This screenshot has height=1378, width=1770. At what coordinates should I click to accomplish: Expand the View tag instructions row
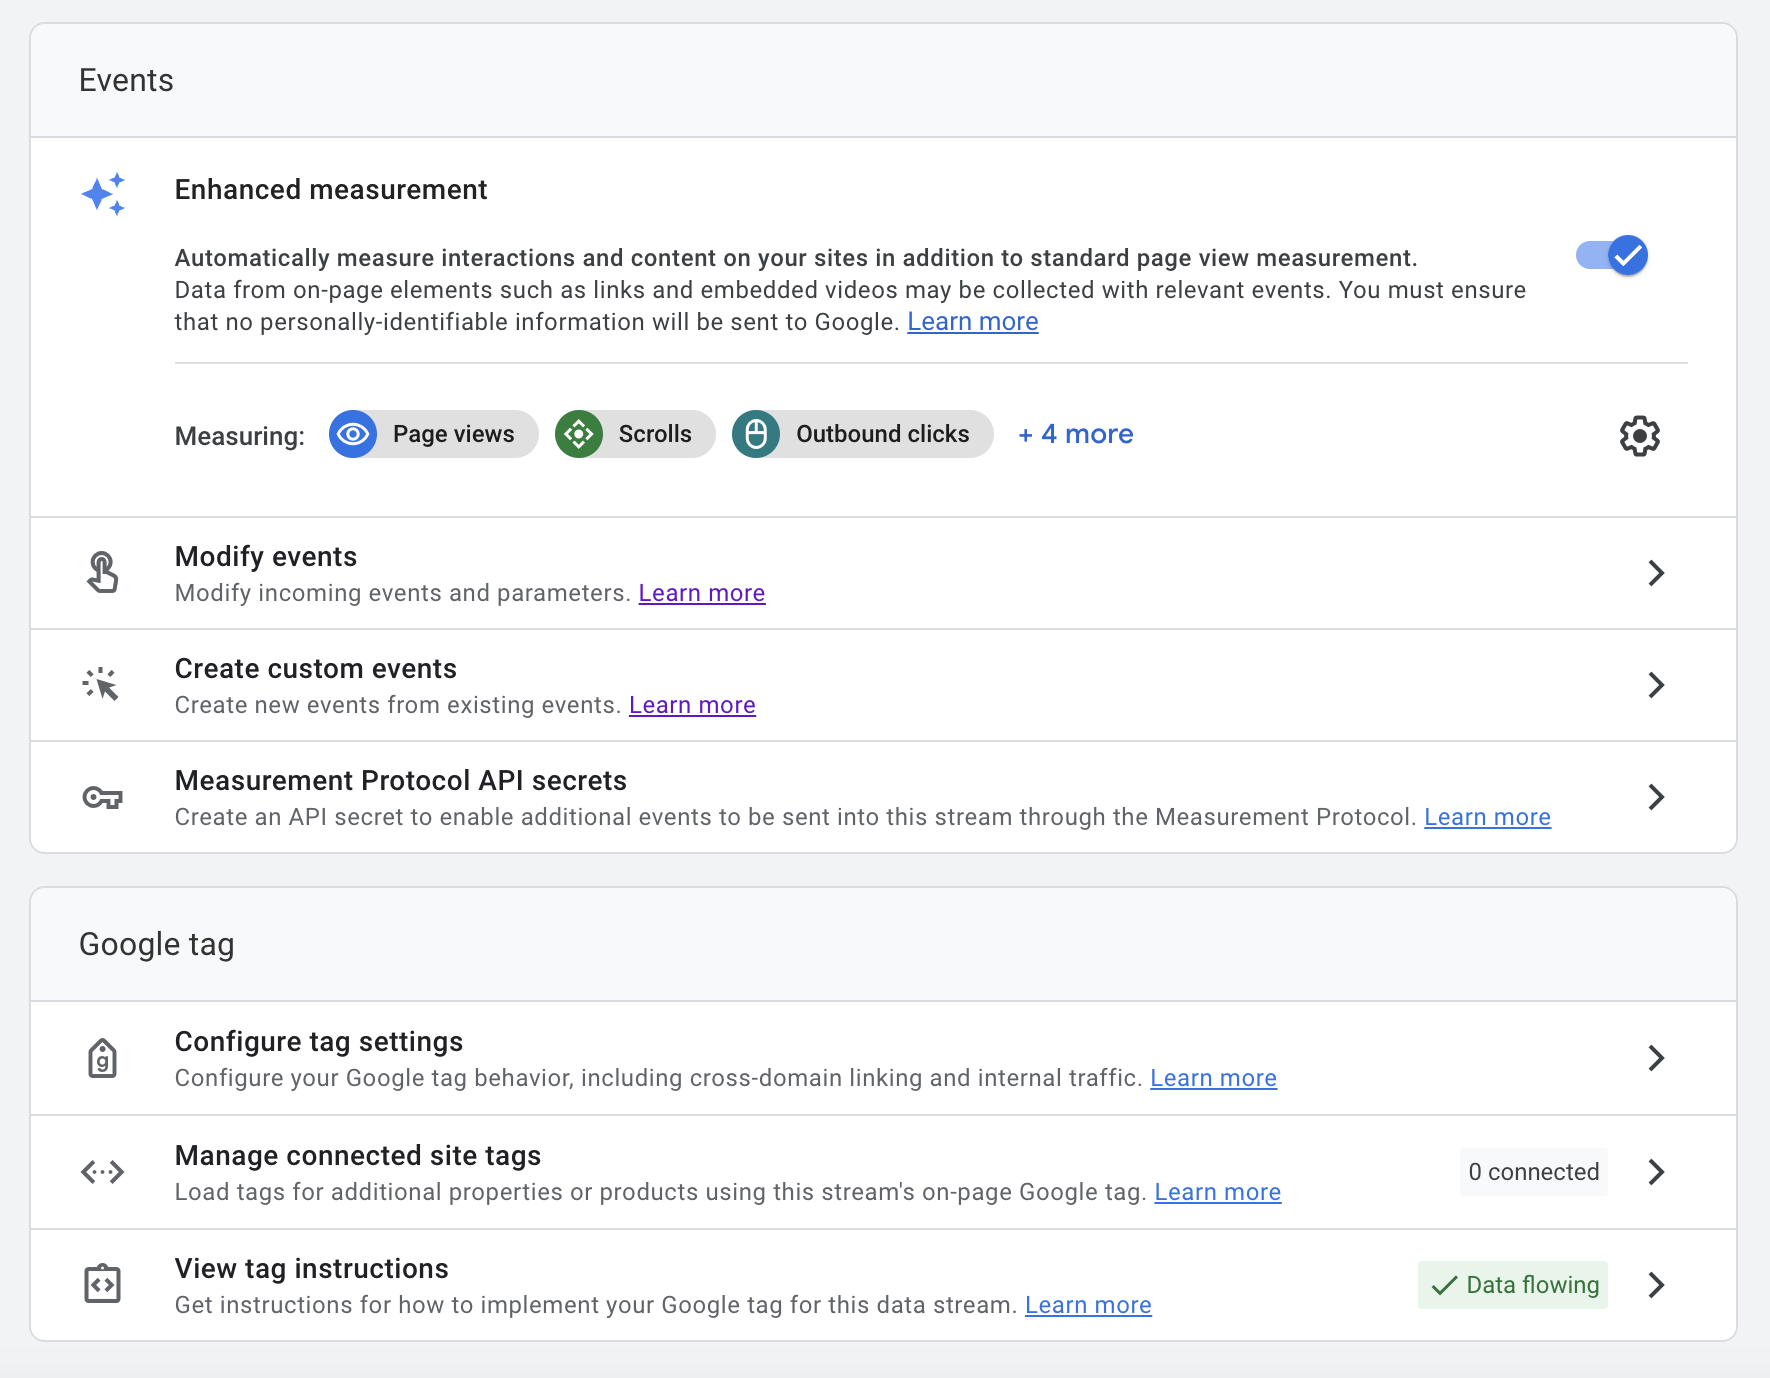[x=1656, y=1284]
